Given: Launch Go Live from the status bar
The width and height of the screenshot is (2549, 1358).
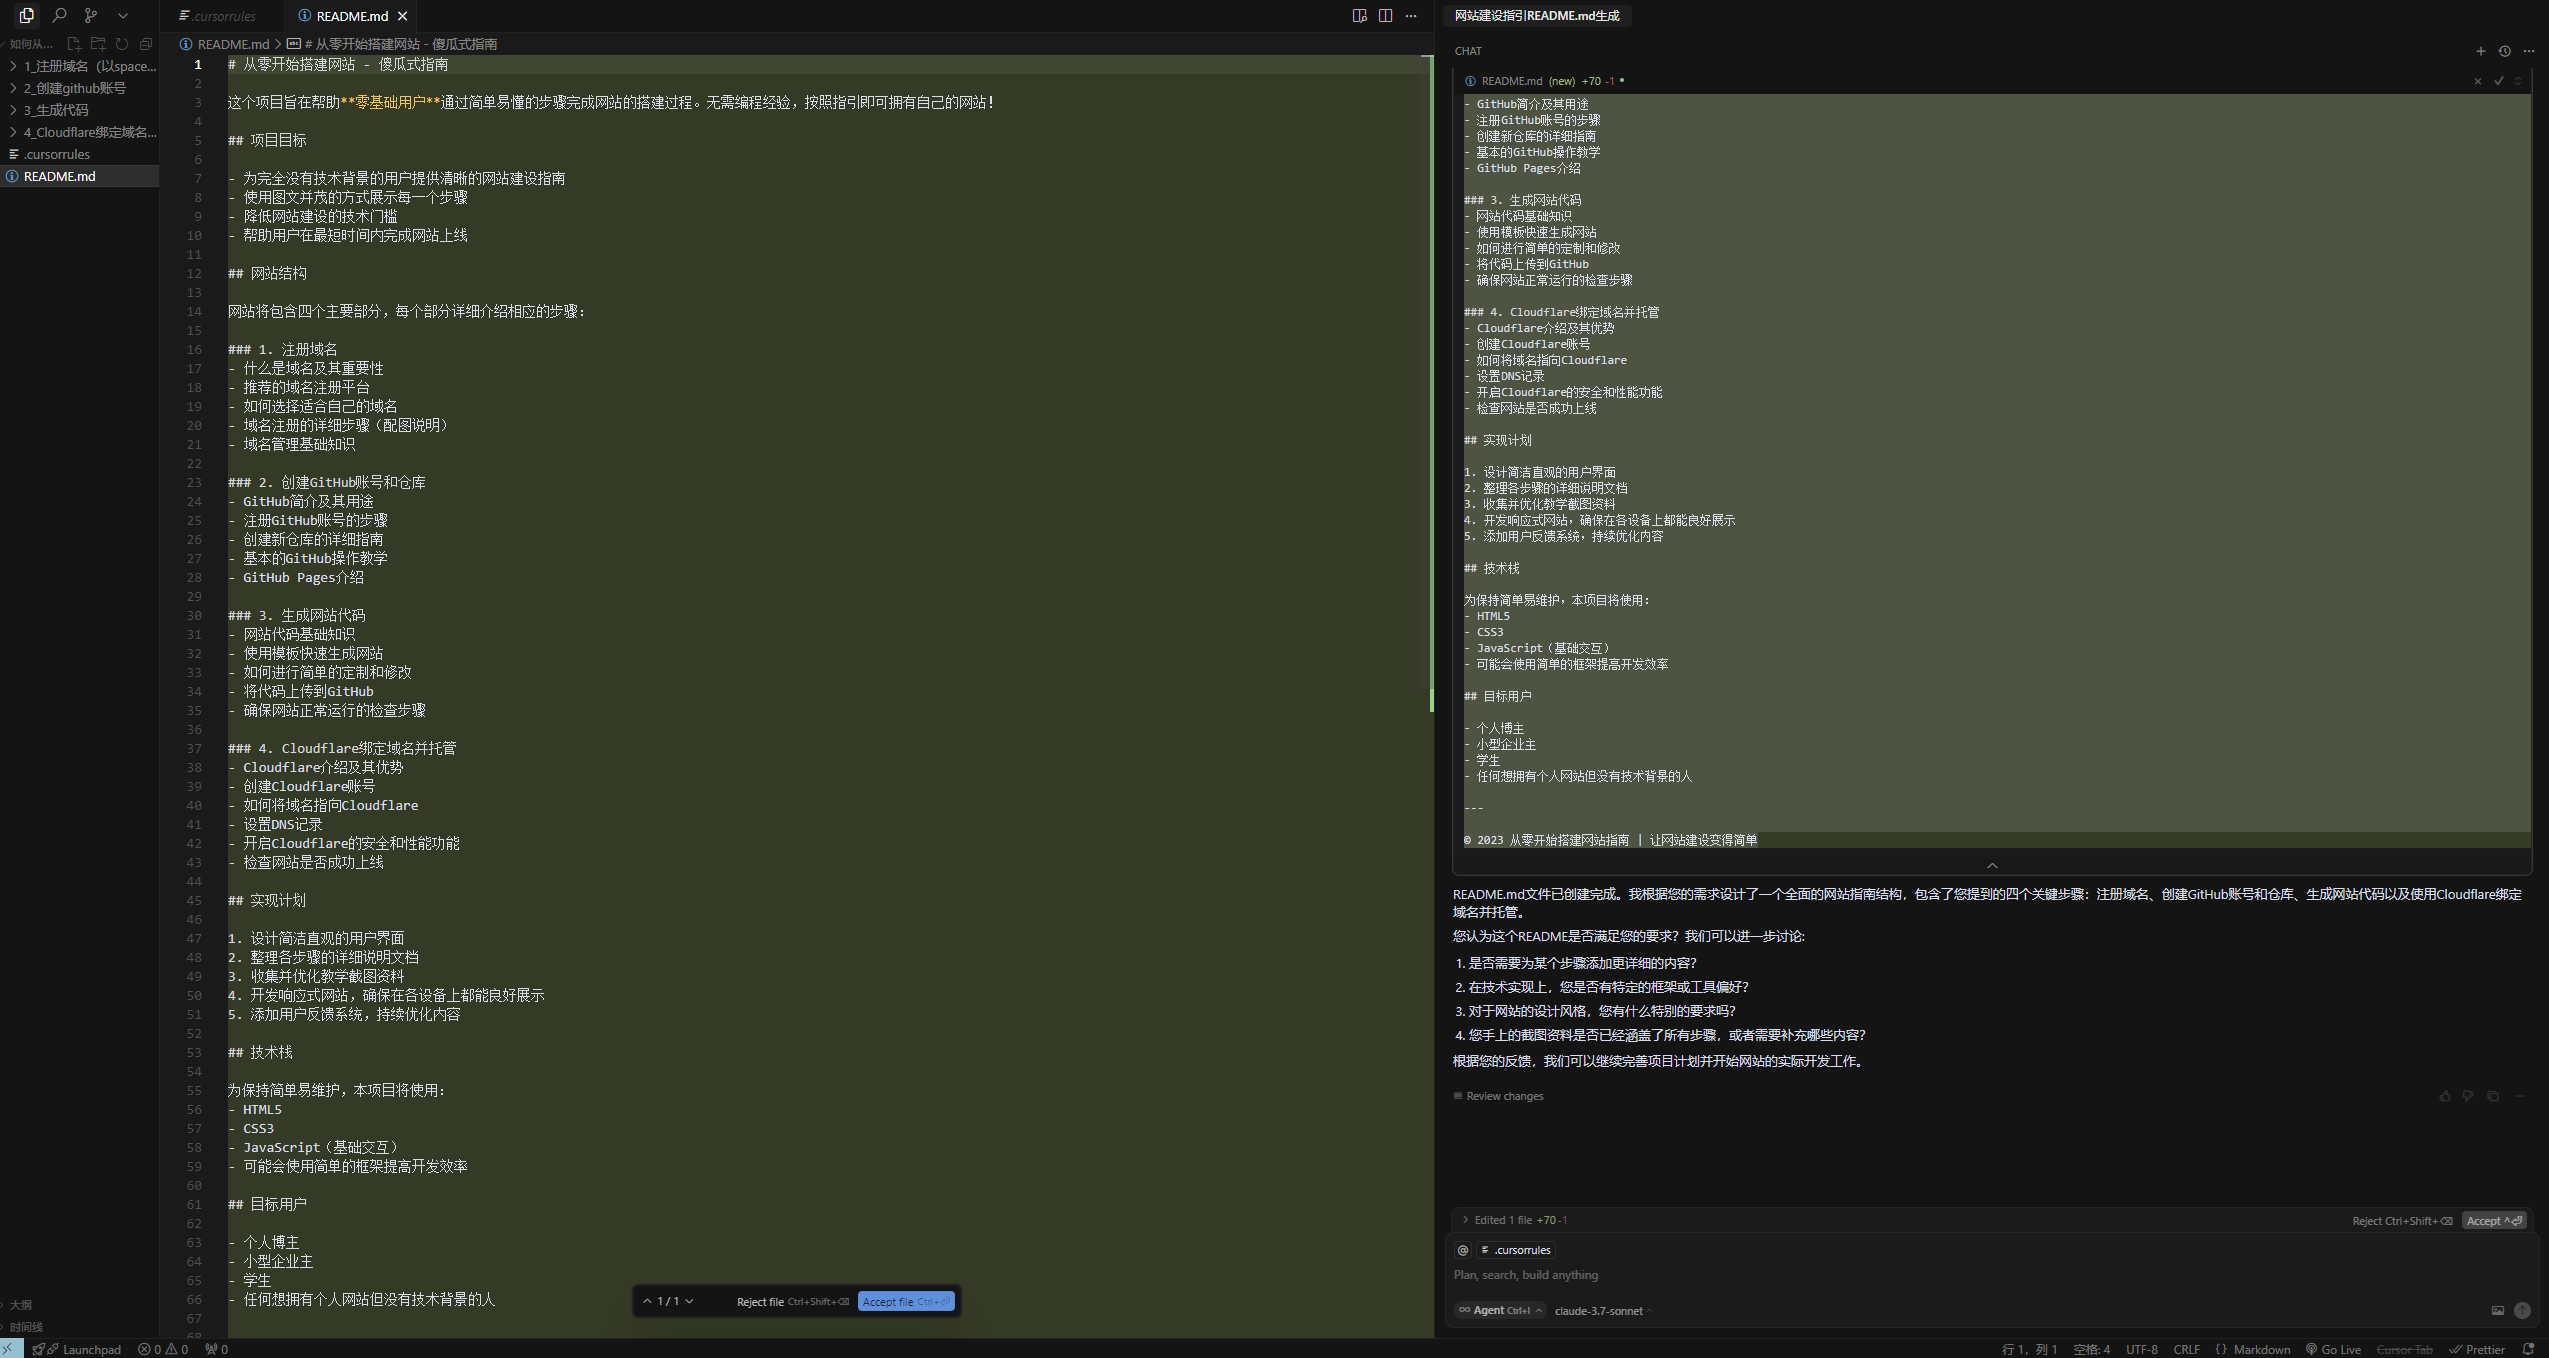Looking at the screenshot, I should pyautogui.click(x=2333, y=1348).
